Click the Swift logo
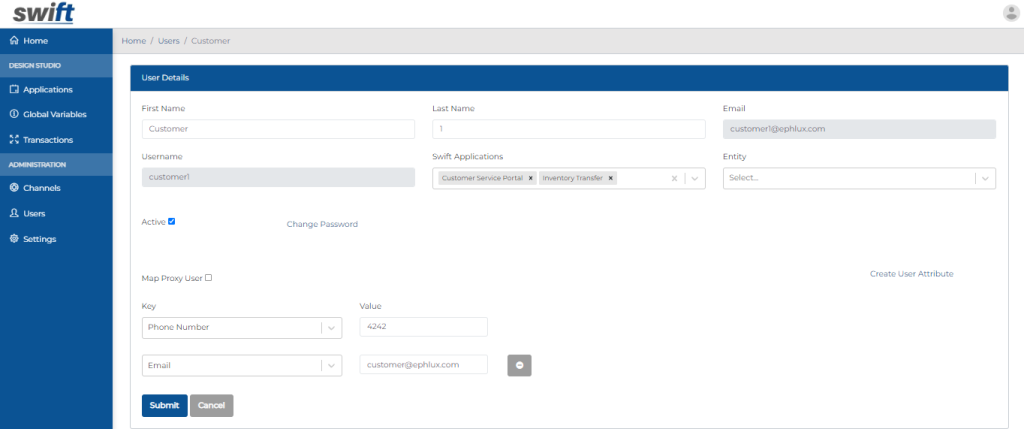The height and width of the screenshot is (429, 1024). pyautogui.click(x=43, y=13)
